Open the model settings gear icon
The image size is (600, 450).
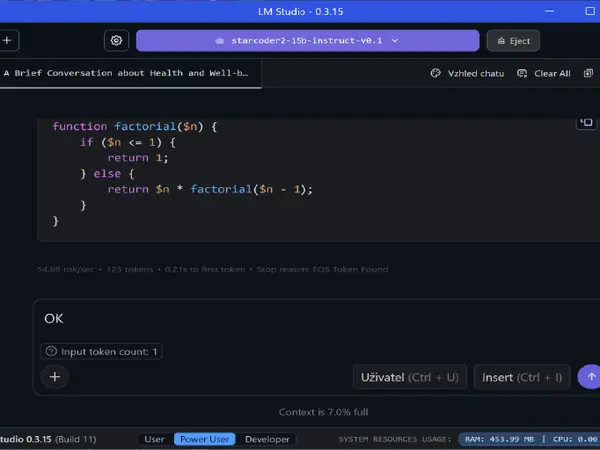(116, 40)
